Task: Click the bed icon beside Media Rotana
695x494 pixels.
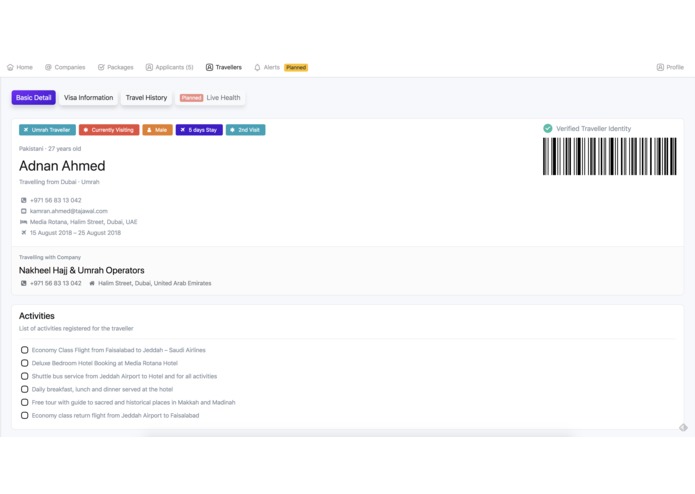Action: pos(23,222)
